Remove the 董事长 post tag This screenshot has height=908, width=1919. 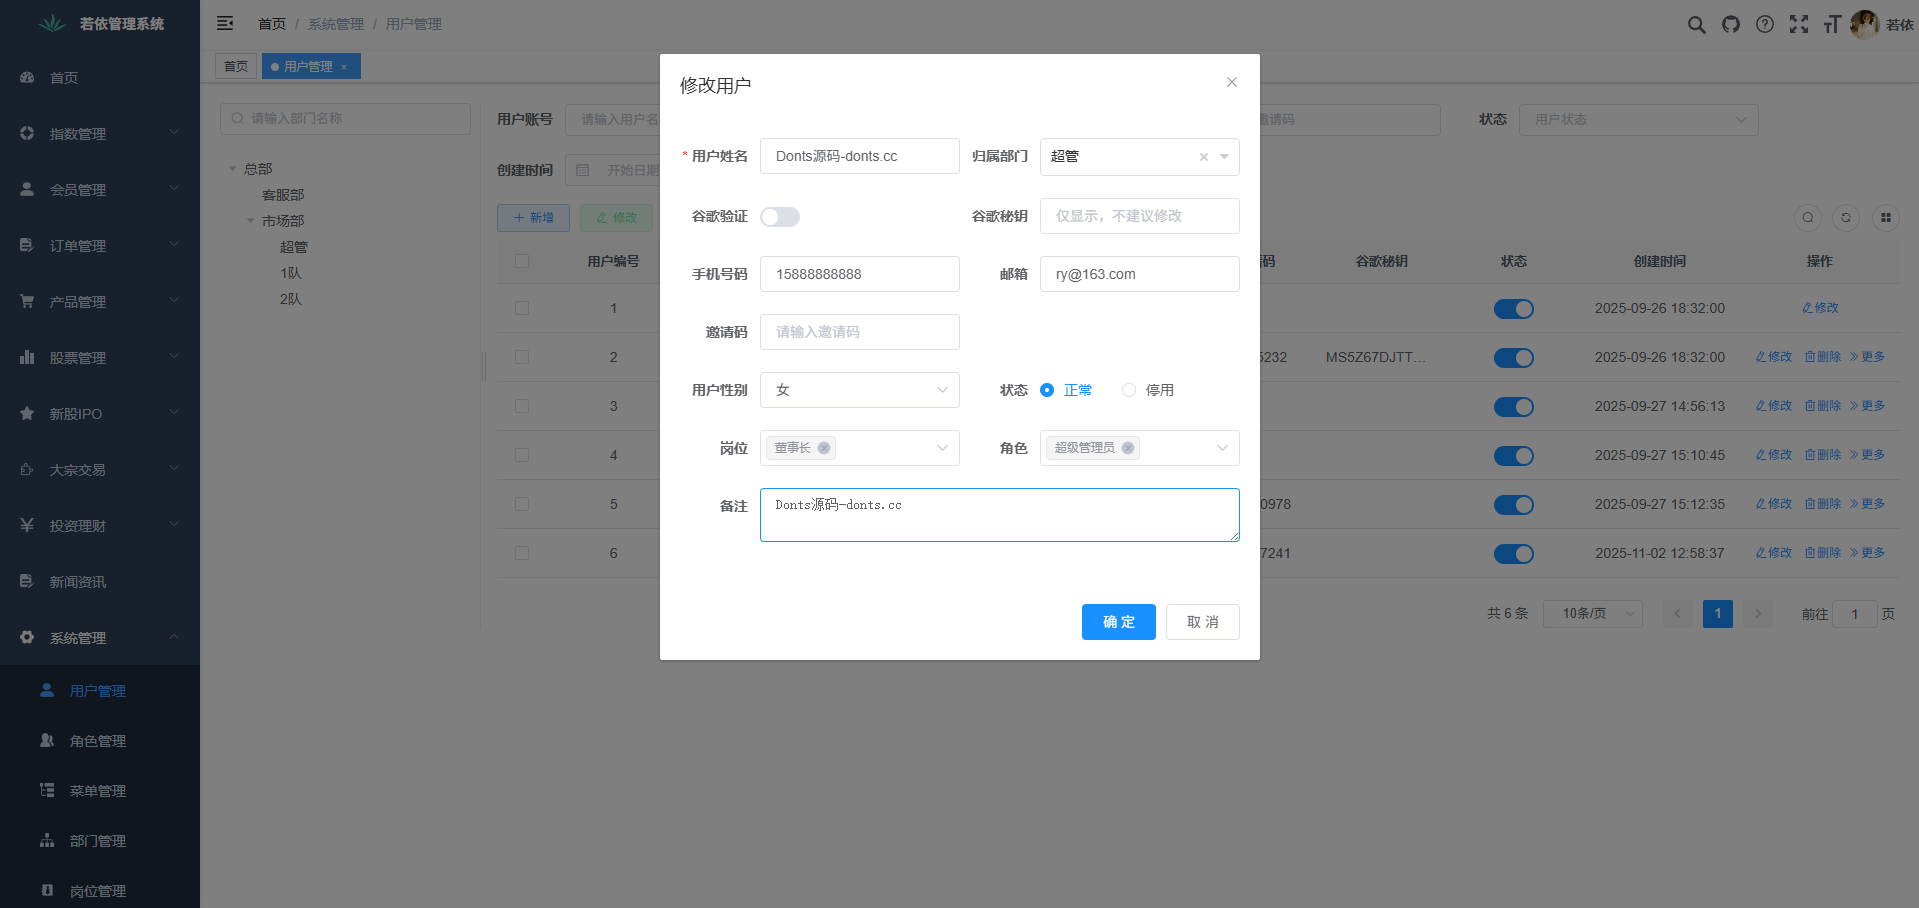824,448
